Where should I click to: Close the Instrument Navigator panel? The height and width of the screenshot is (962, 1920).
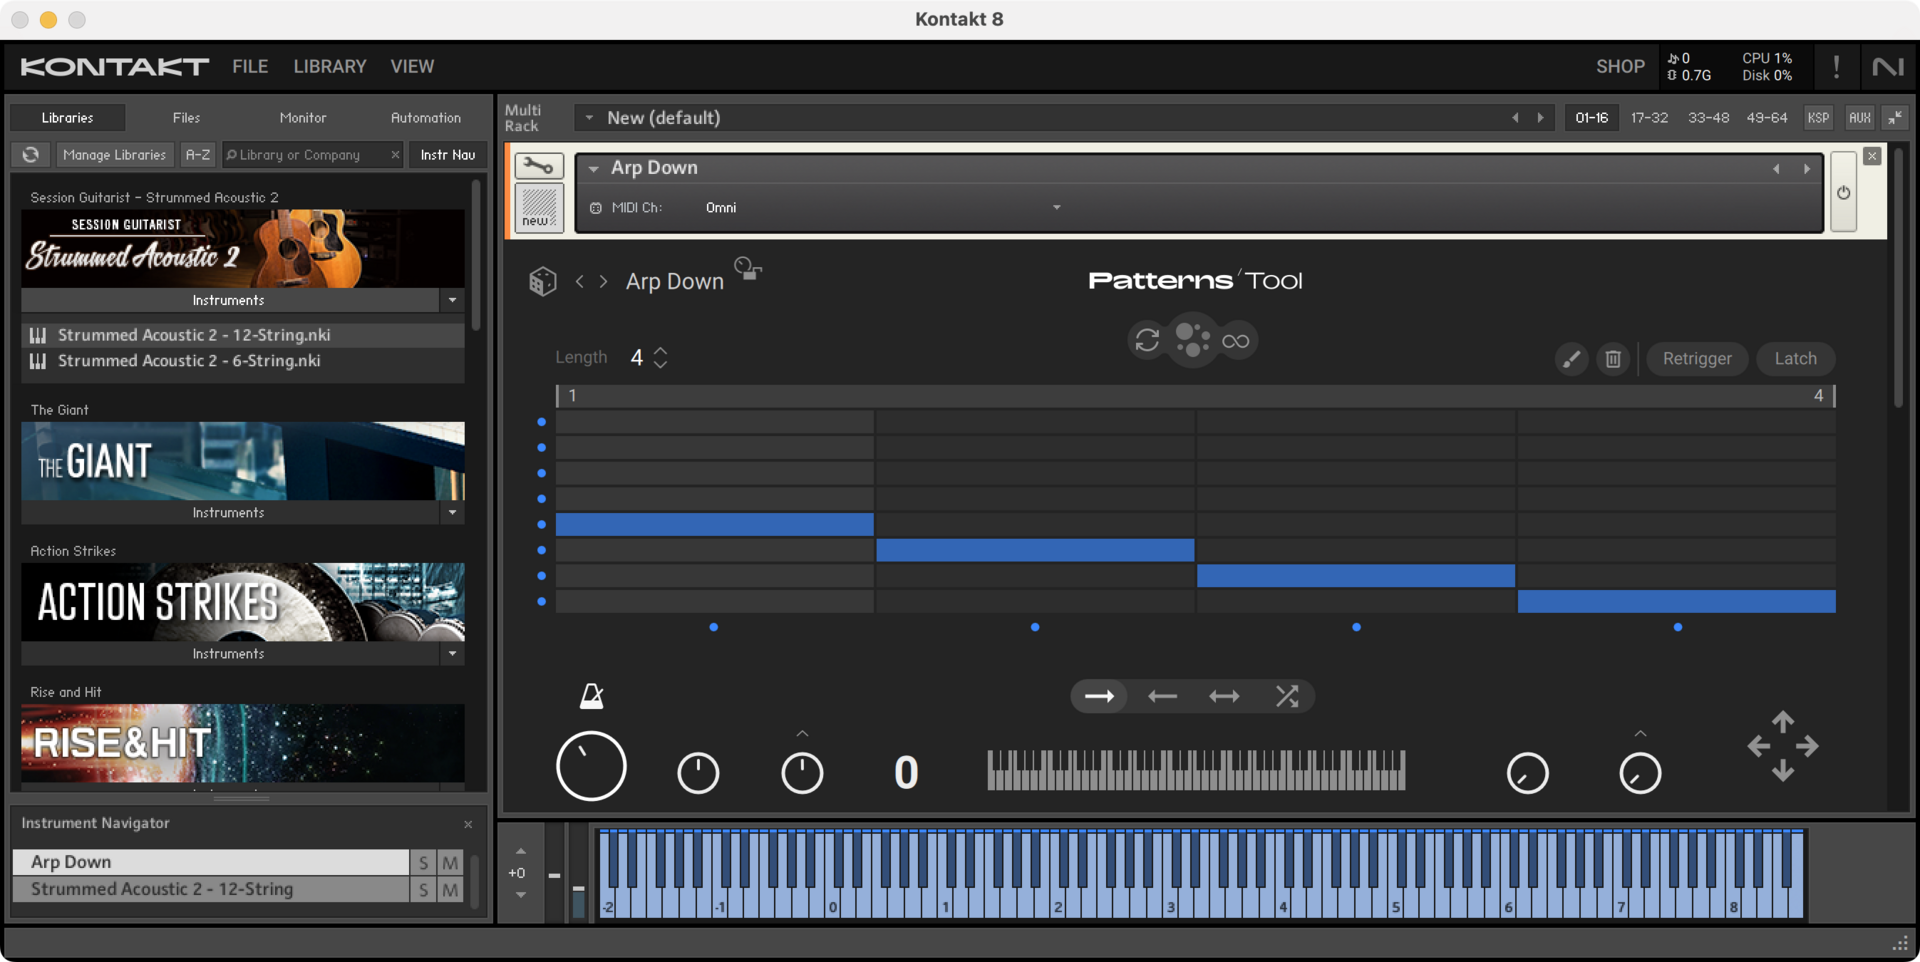[x=468, y=824]
